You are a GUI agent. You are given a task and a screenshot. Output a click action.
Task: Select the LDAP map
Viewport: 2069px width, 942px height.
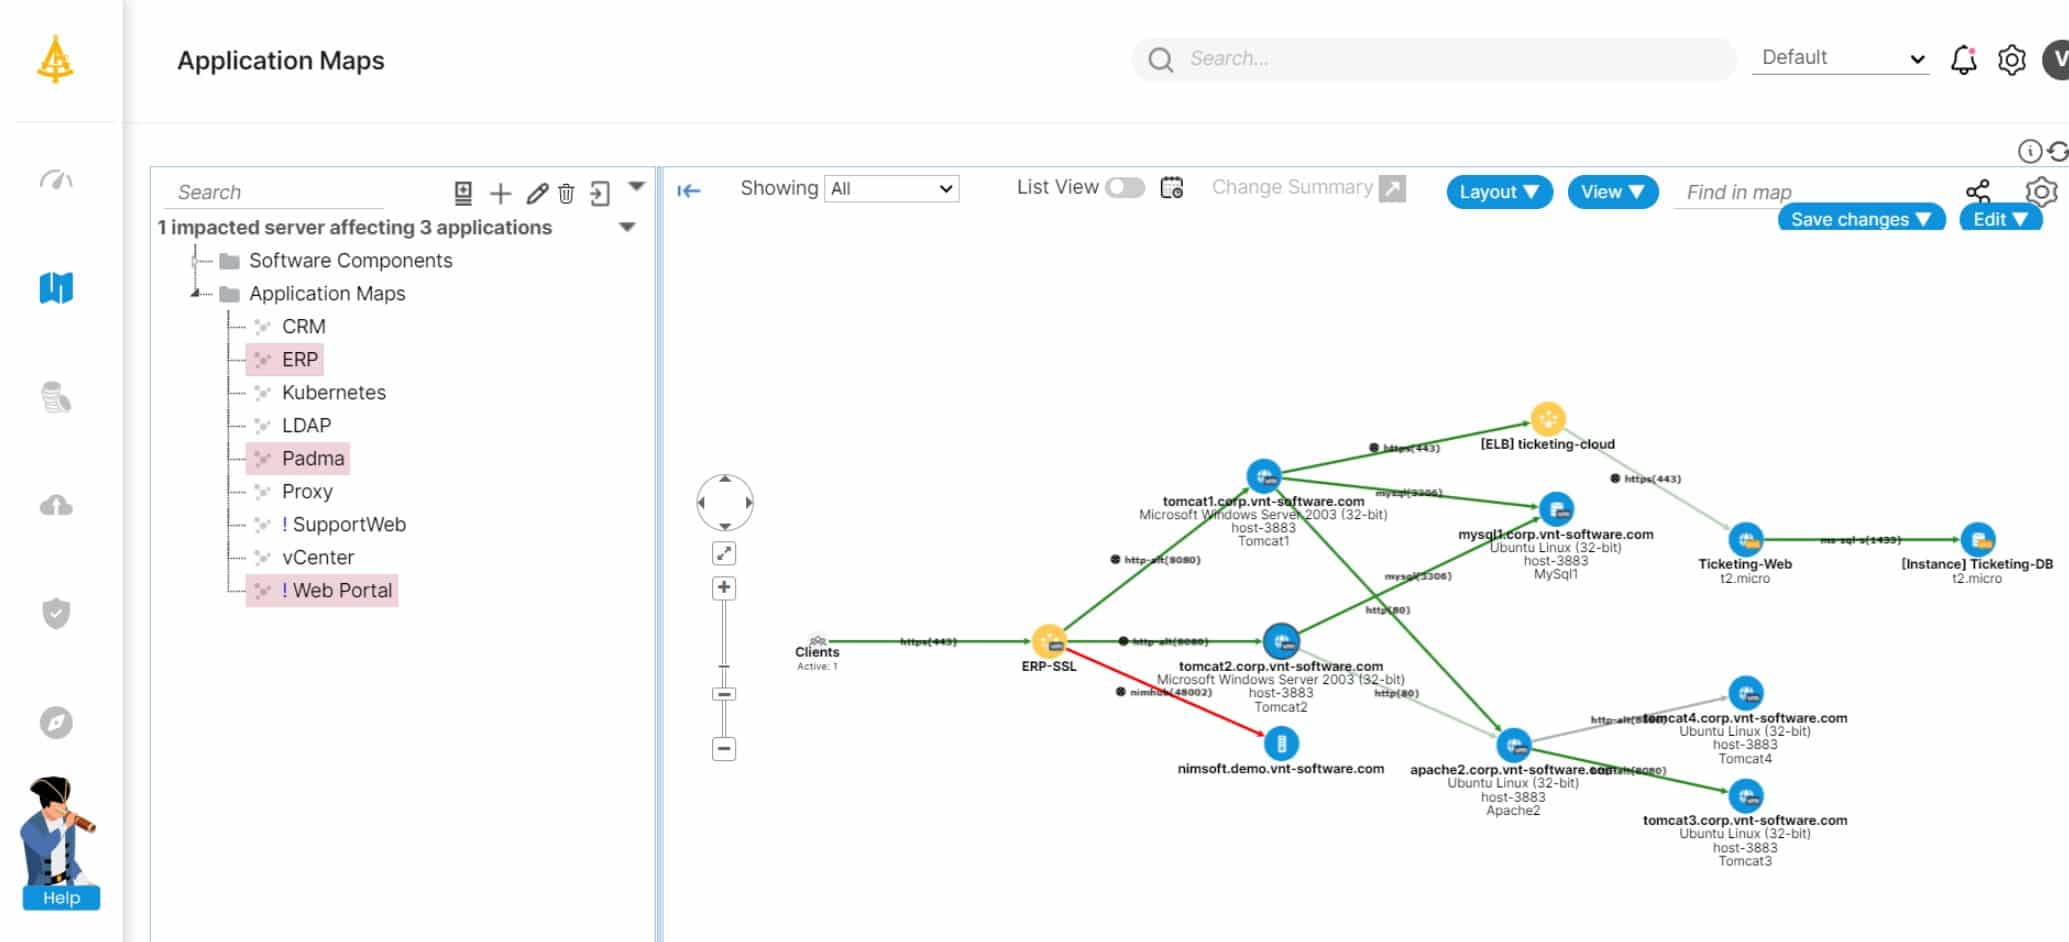[x=306, y=425]
